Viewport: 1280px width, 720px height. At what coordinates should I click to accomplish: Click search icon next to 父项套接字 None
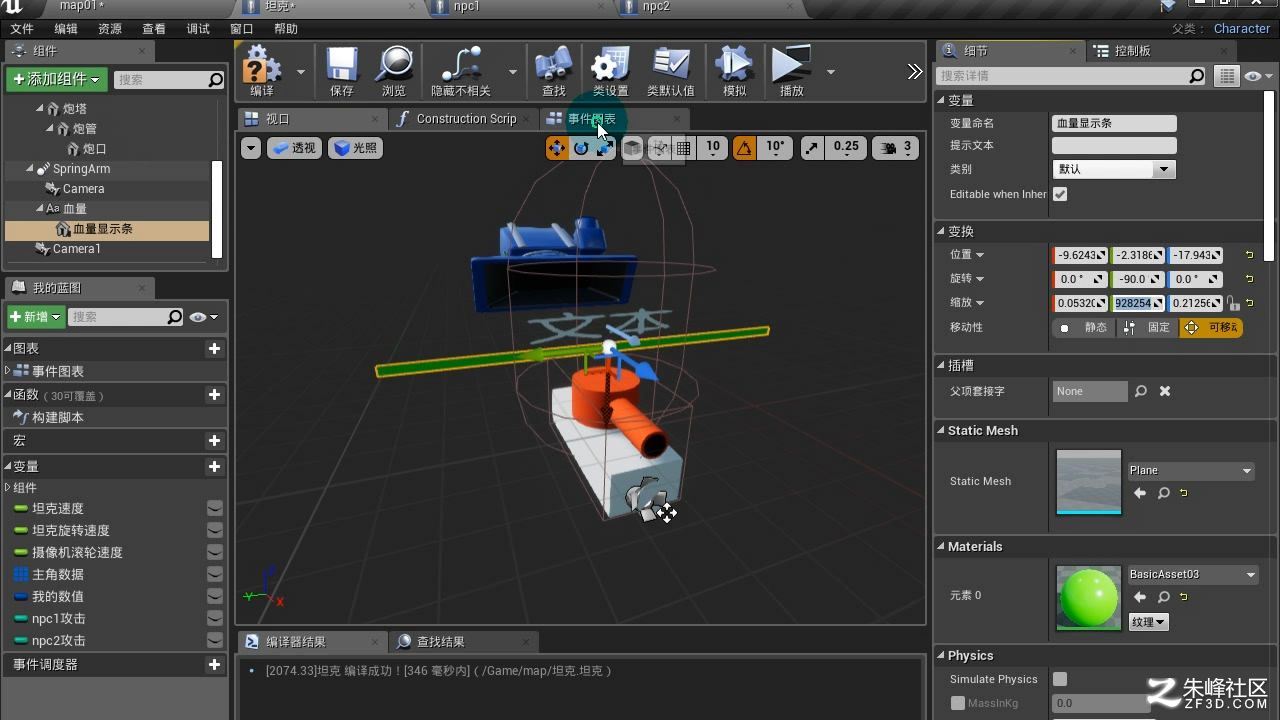pos(1140,391)
